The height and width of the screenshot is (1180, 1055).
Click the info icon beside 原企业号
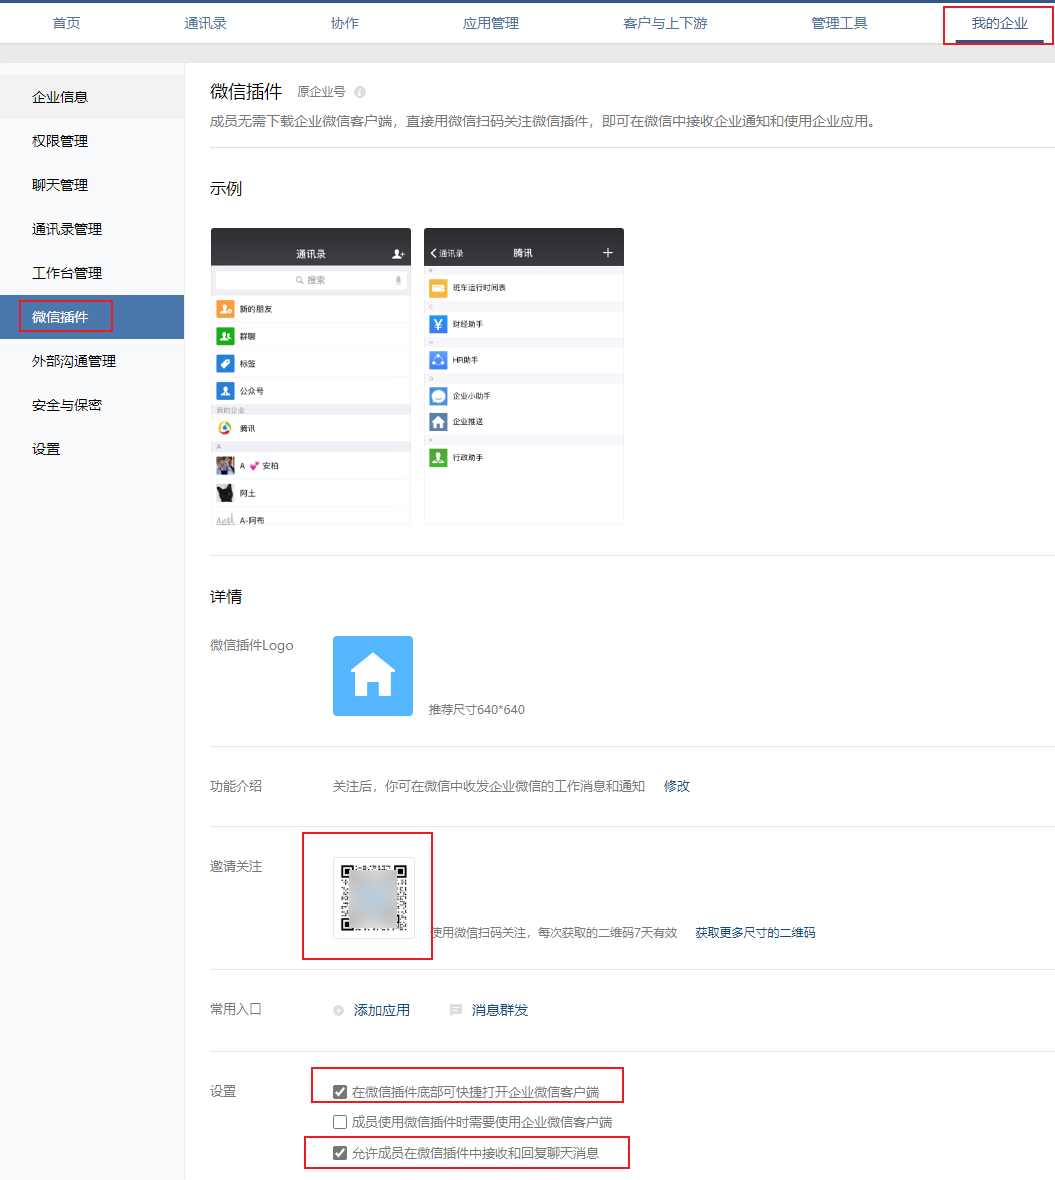tap(360, 92)
